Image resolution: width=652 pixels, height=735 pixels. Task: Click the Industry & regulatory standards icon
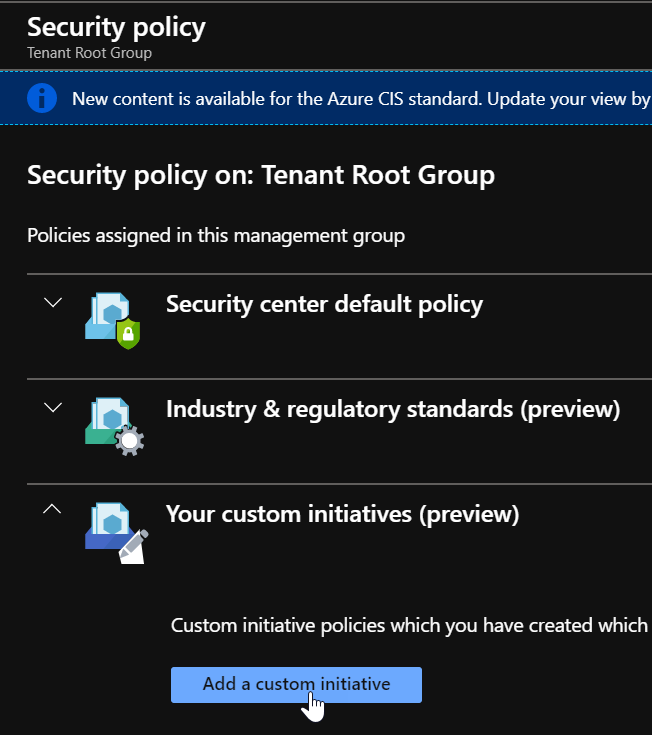click(x=111, y=424)
